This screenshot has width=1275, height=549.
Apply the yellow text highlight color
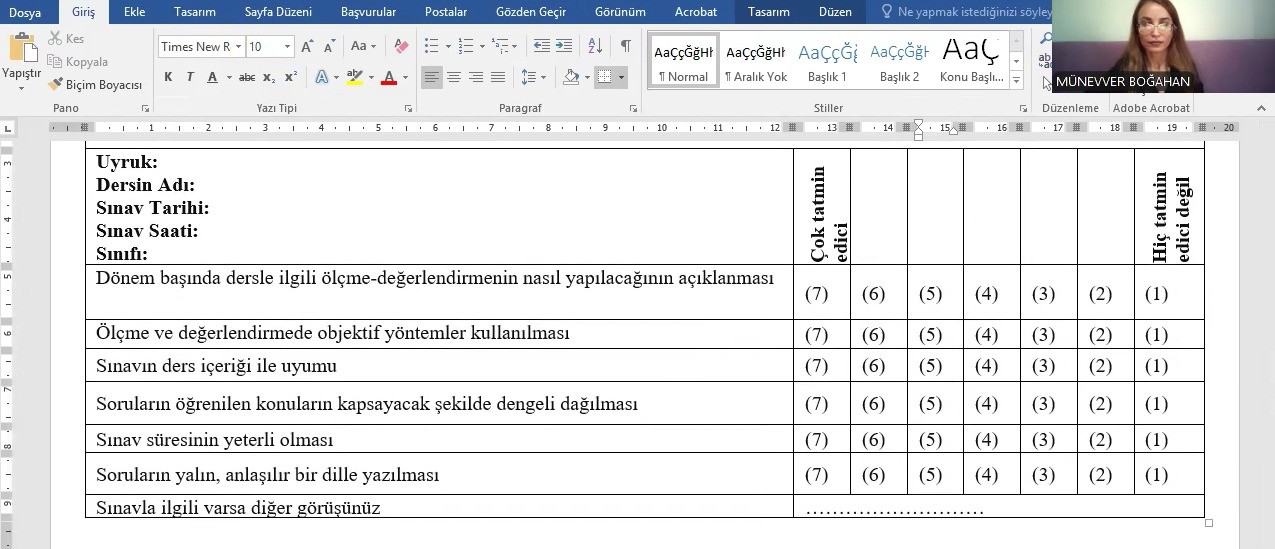point(353,77)
